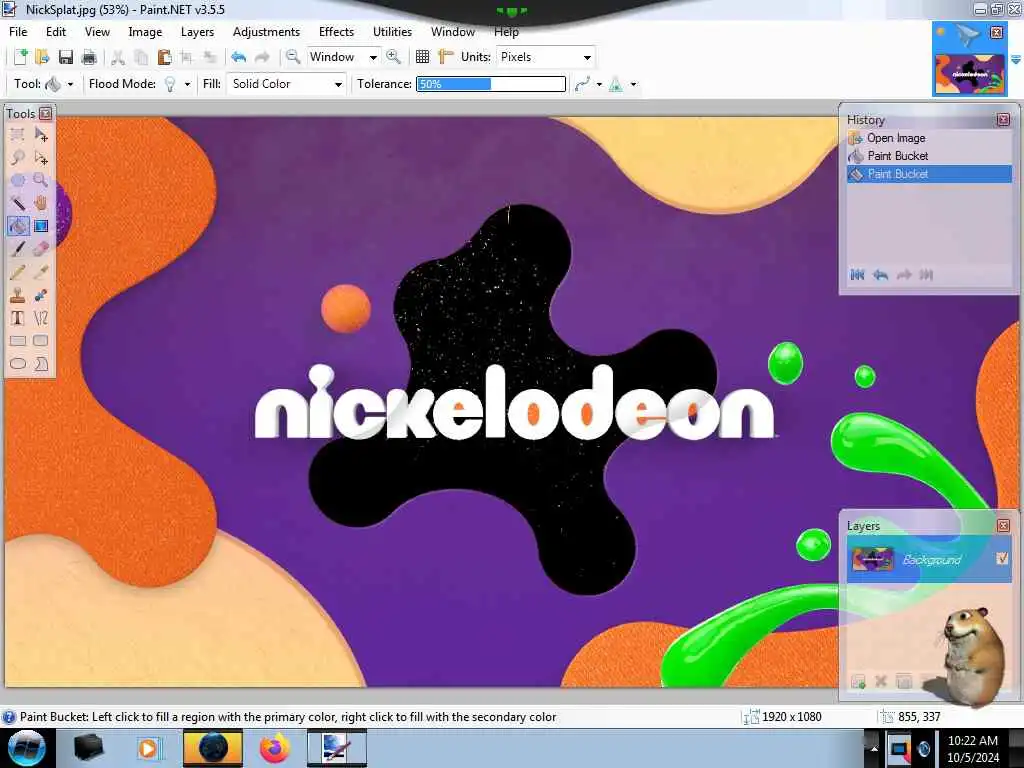Select the Freeform Shape tool

41,364
